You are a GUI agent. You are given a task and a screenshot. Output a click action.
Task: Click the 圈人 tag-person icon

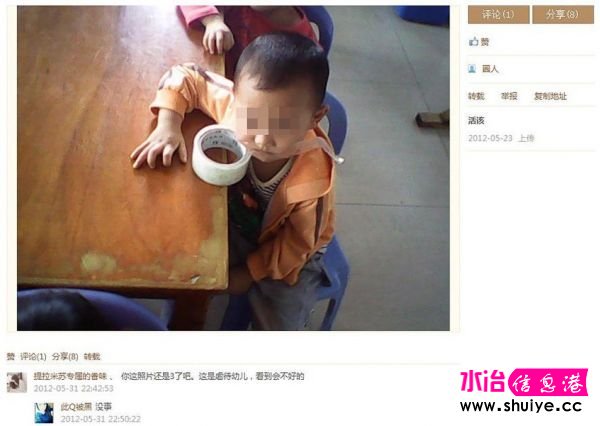click(472, 69)
